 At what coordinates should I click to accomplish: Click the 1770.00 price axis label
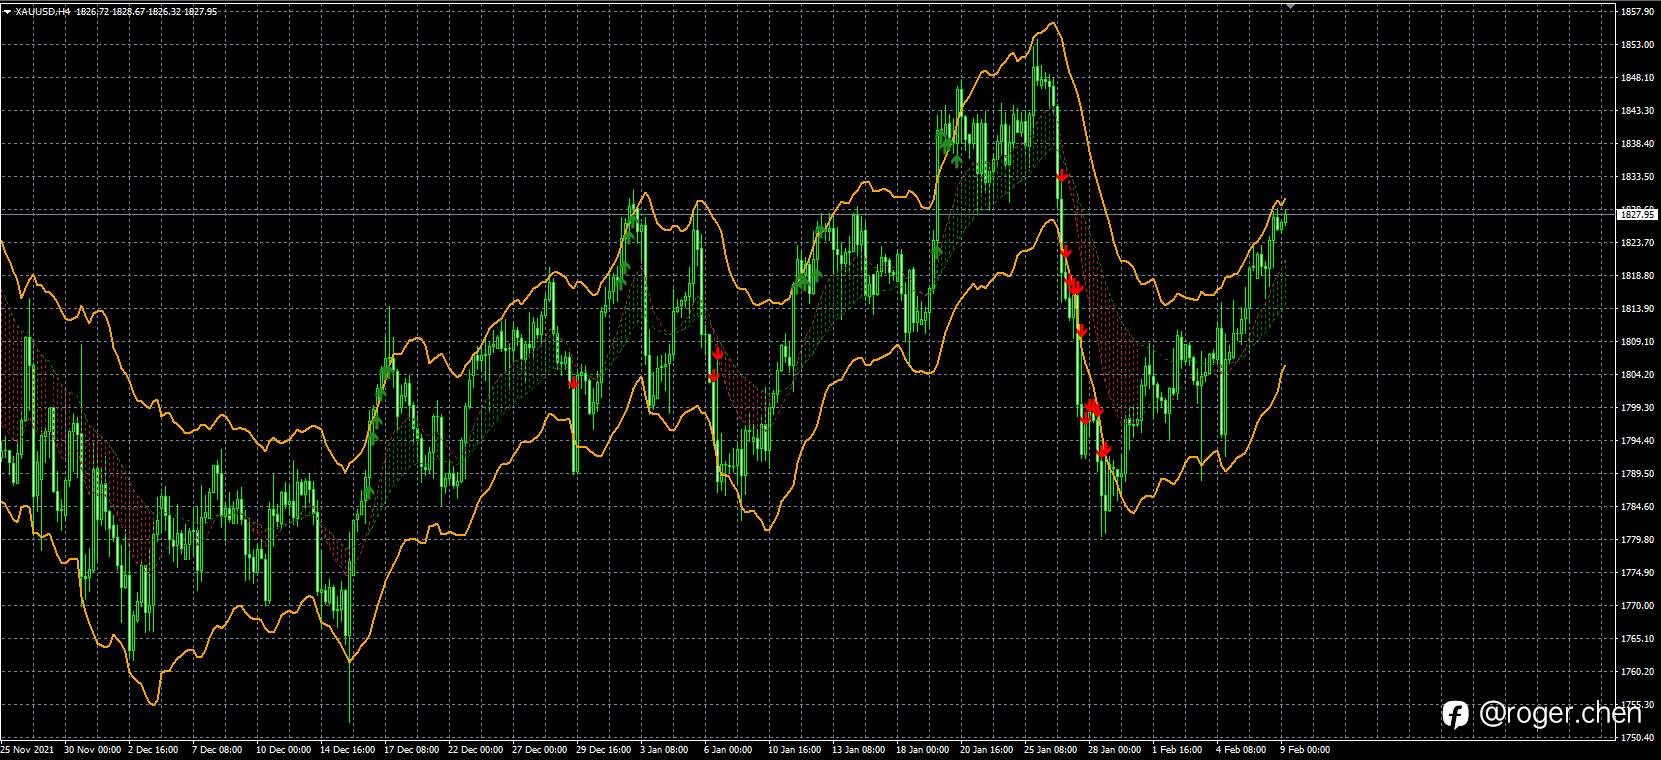pyautogui.click(x=1636, y=606)
